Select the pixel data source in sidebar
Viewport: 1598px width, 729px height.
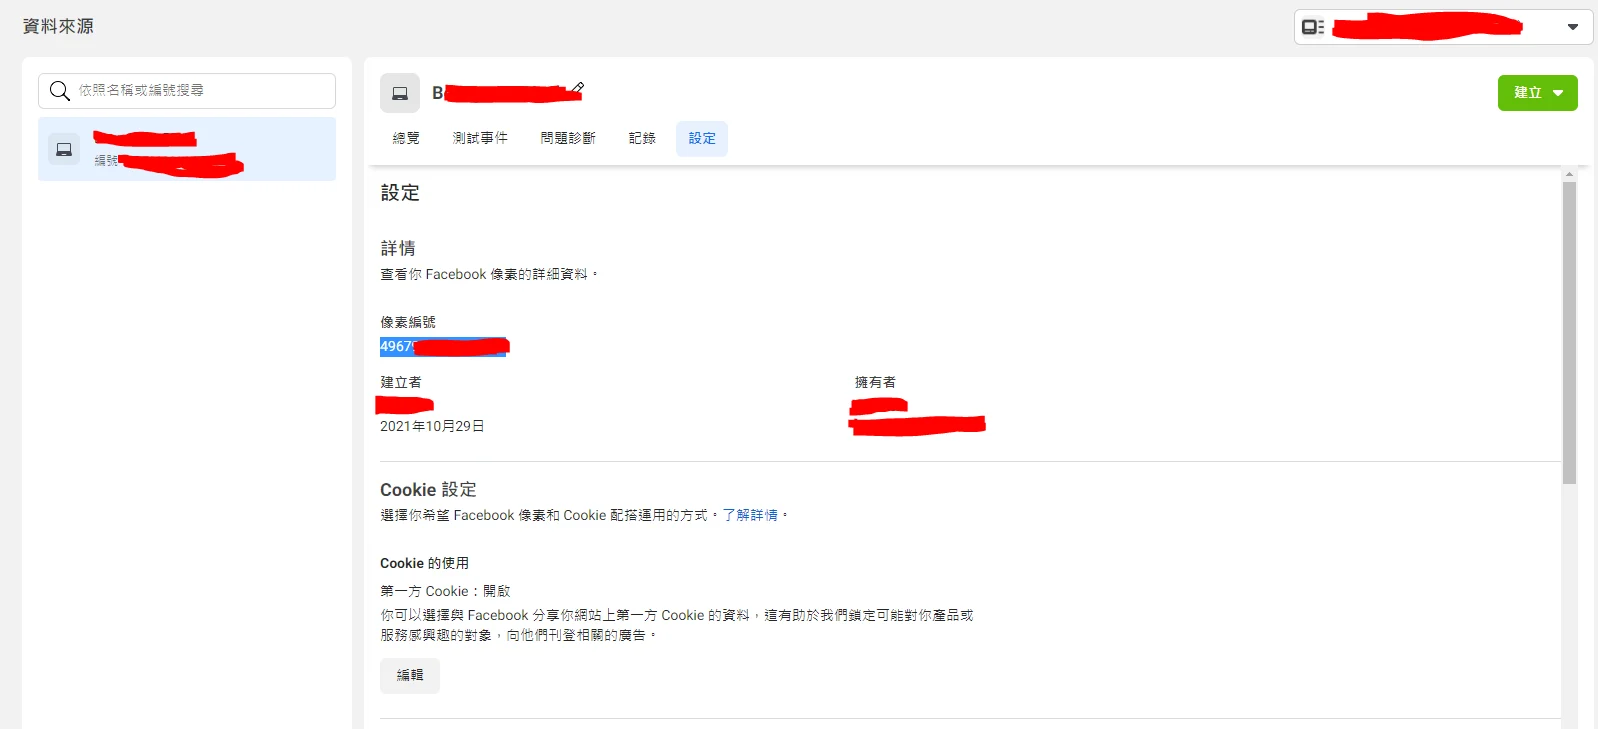click(x=187, y=149)
